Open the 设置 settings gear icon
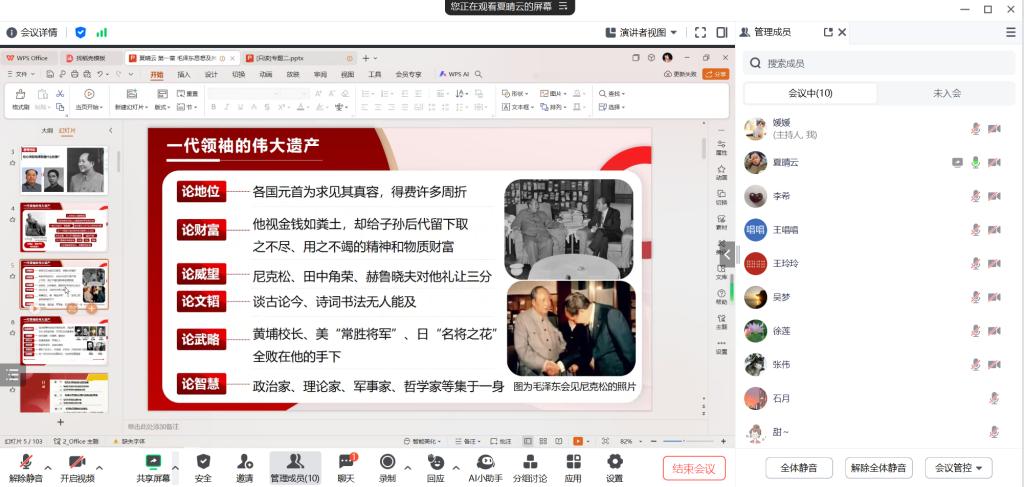Screen dimensions: 1024x487 tap(614, 462)
